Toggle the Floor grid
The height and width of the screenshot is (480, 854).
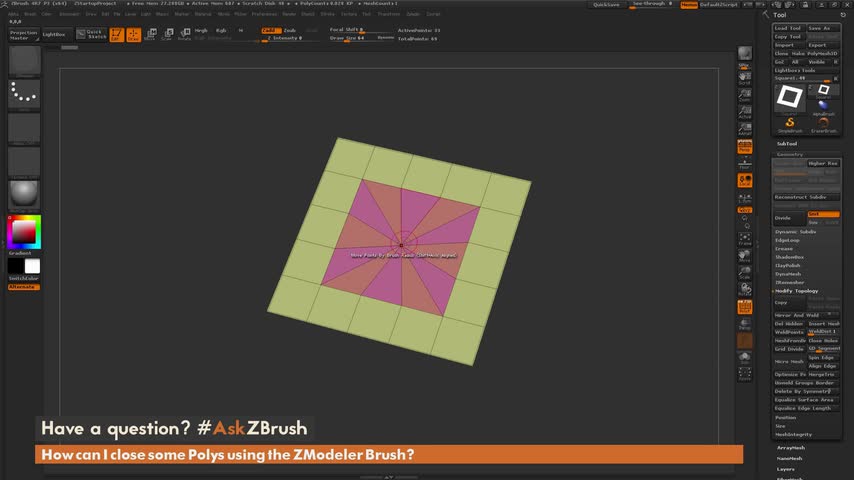[x=745, y=163]
